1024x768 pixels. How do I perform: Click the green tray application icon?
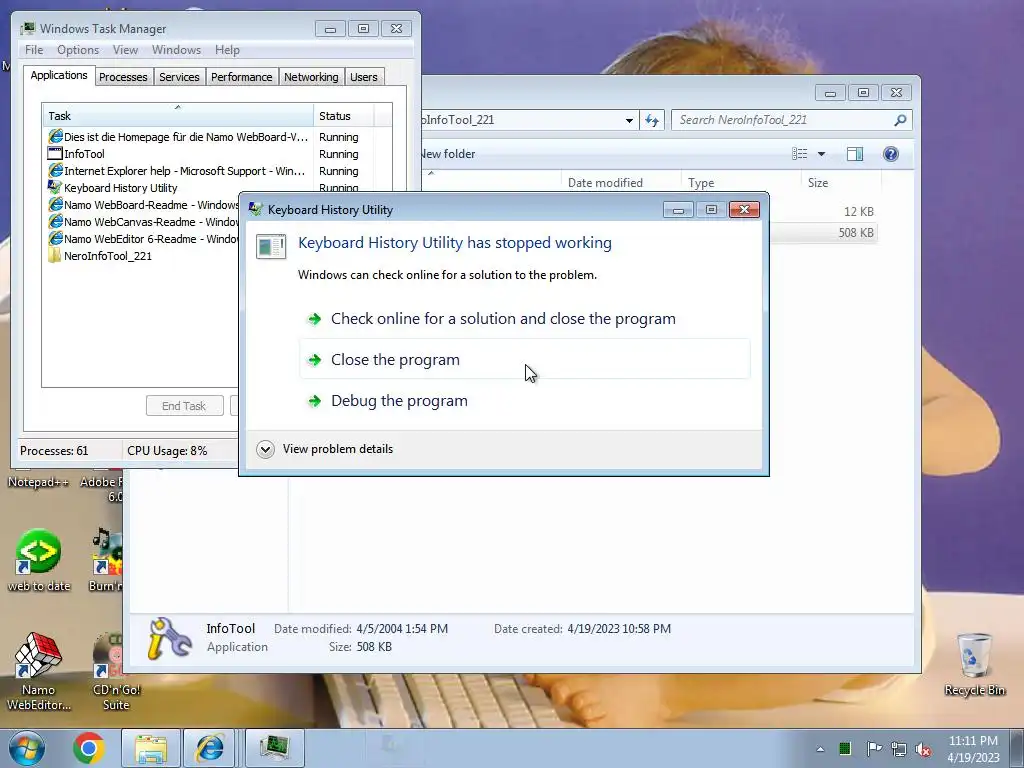pos(845,748)
